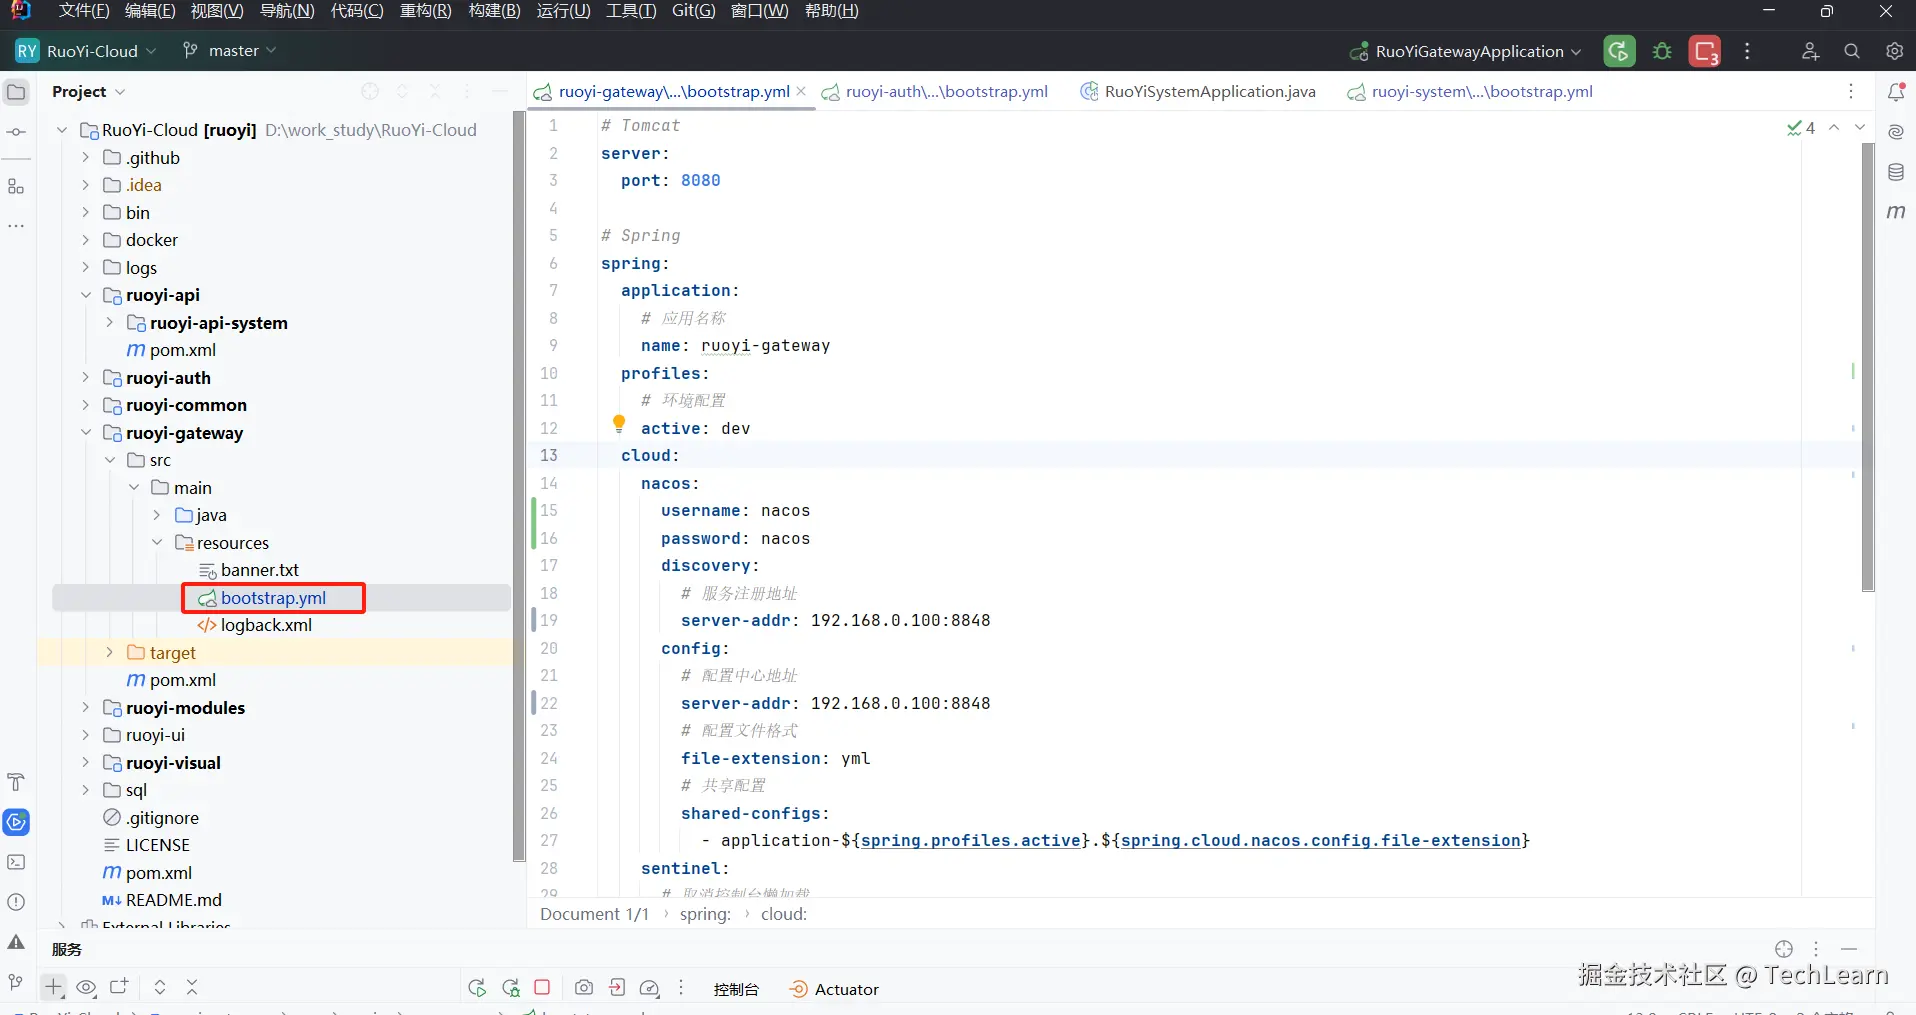The height and width of the screenshot is (1015, 1916).
Task: Toggle the Terminal tool window icon
Action: tap(16, 862)
